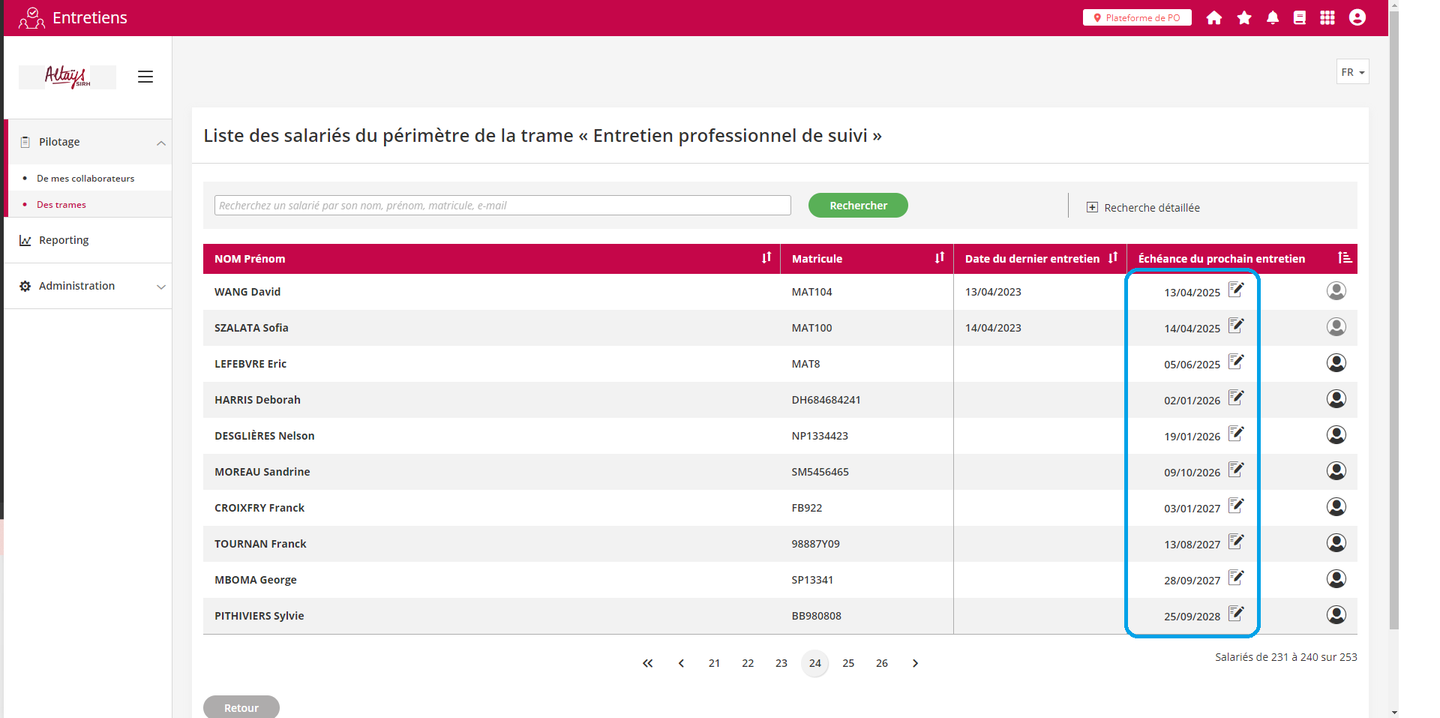
Task: Select De mes collaborateurs
Action: coord(85,178)
